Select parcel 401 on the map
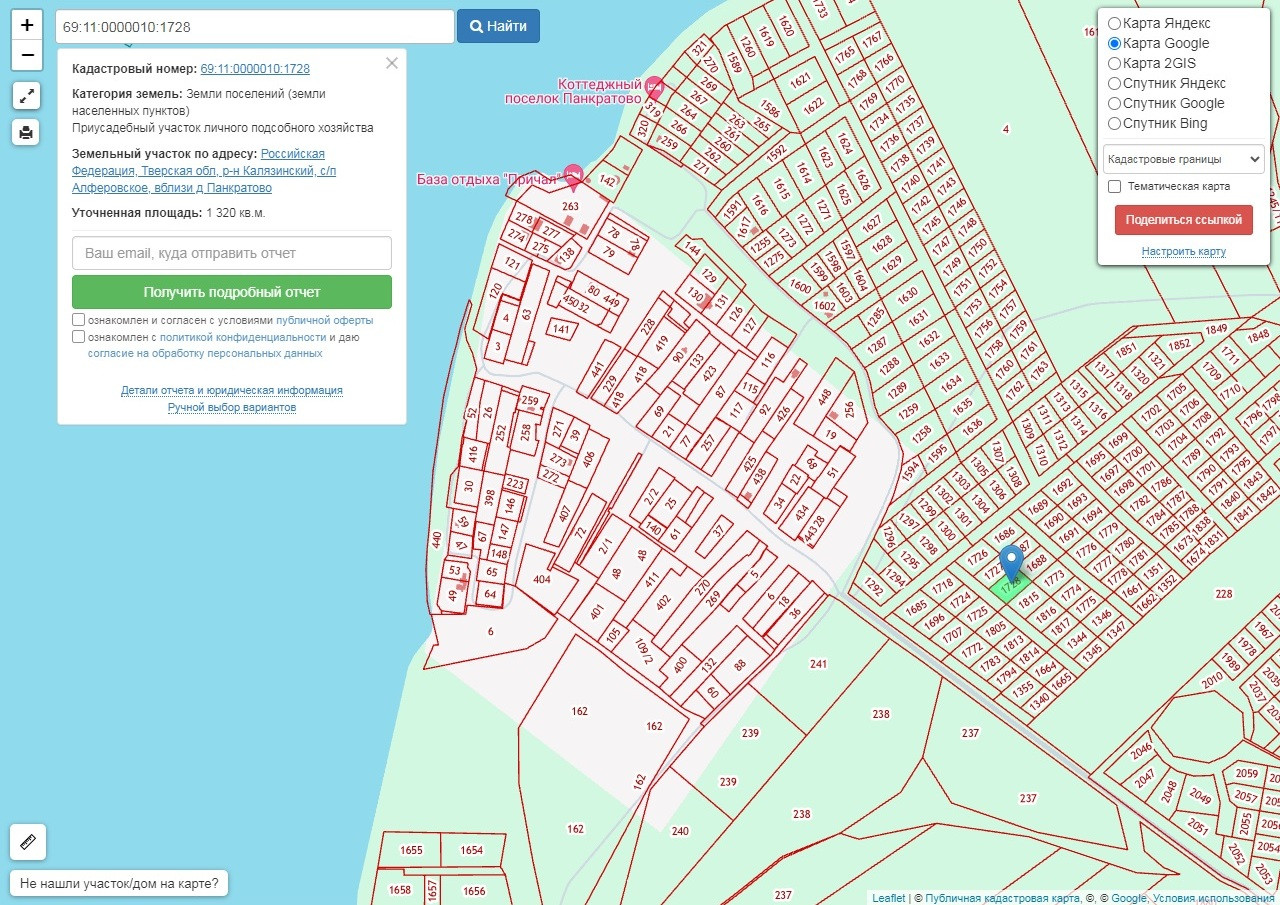Screen dimensions: 1280x905 pyautogui.click(x=597, y=612)
